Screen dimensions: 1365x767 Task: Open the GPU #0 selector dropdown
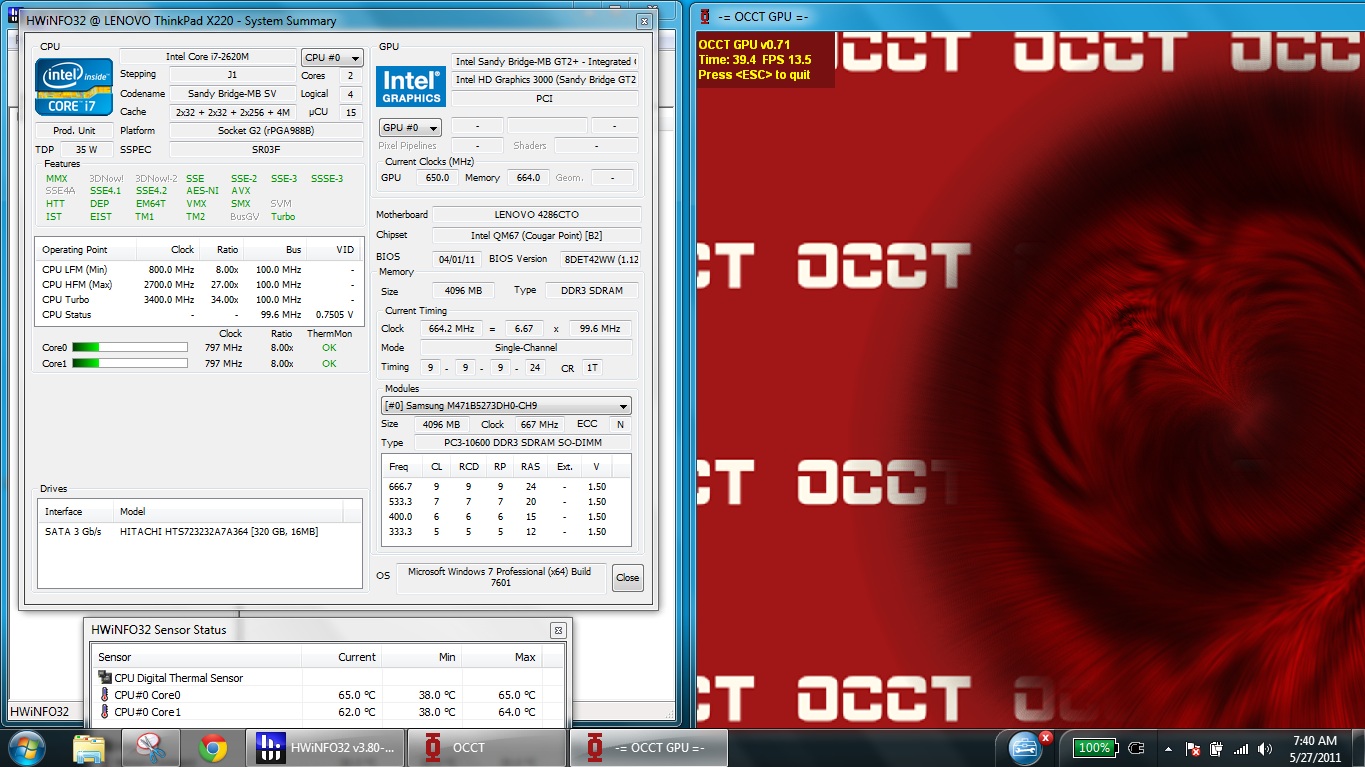point(410,127)
